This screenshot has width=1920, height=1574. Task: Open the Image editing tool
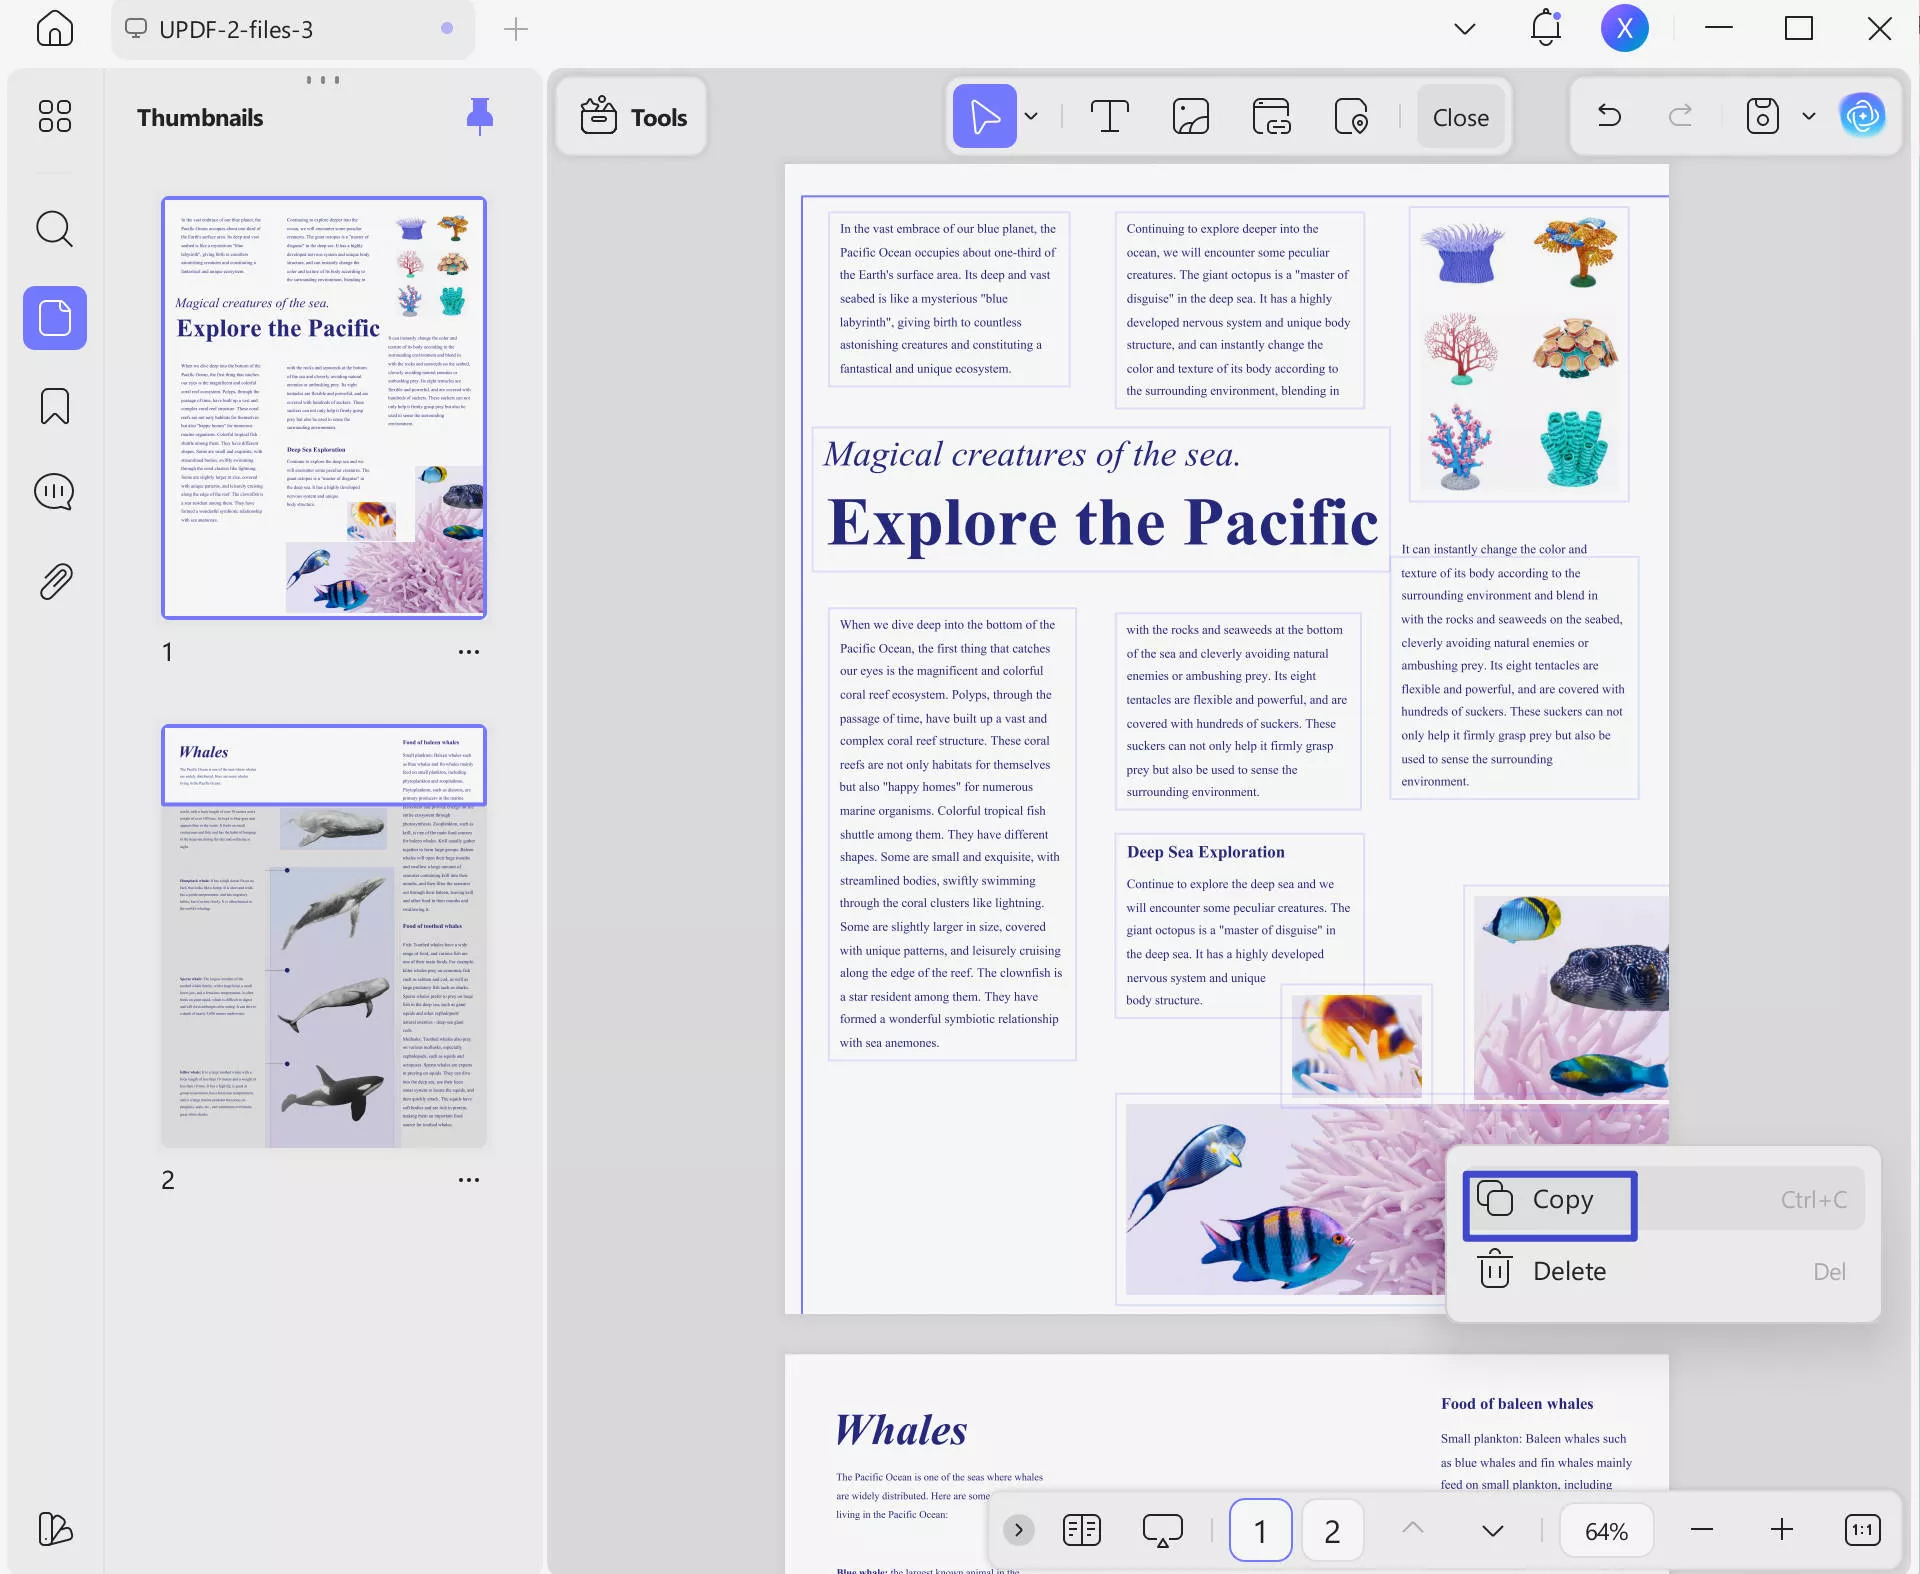pyautogui.click(x=1190, y=116)
